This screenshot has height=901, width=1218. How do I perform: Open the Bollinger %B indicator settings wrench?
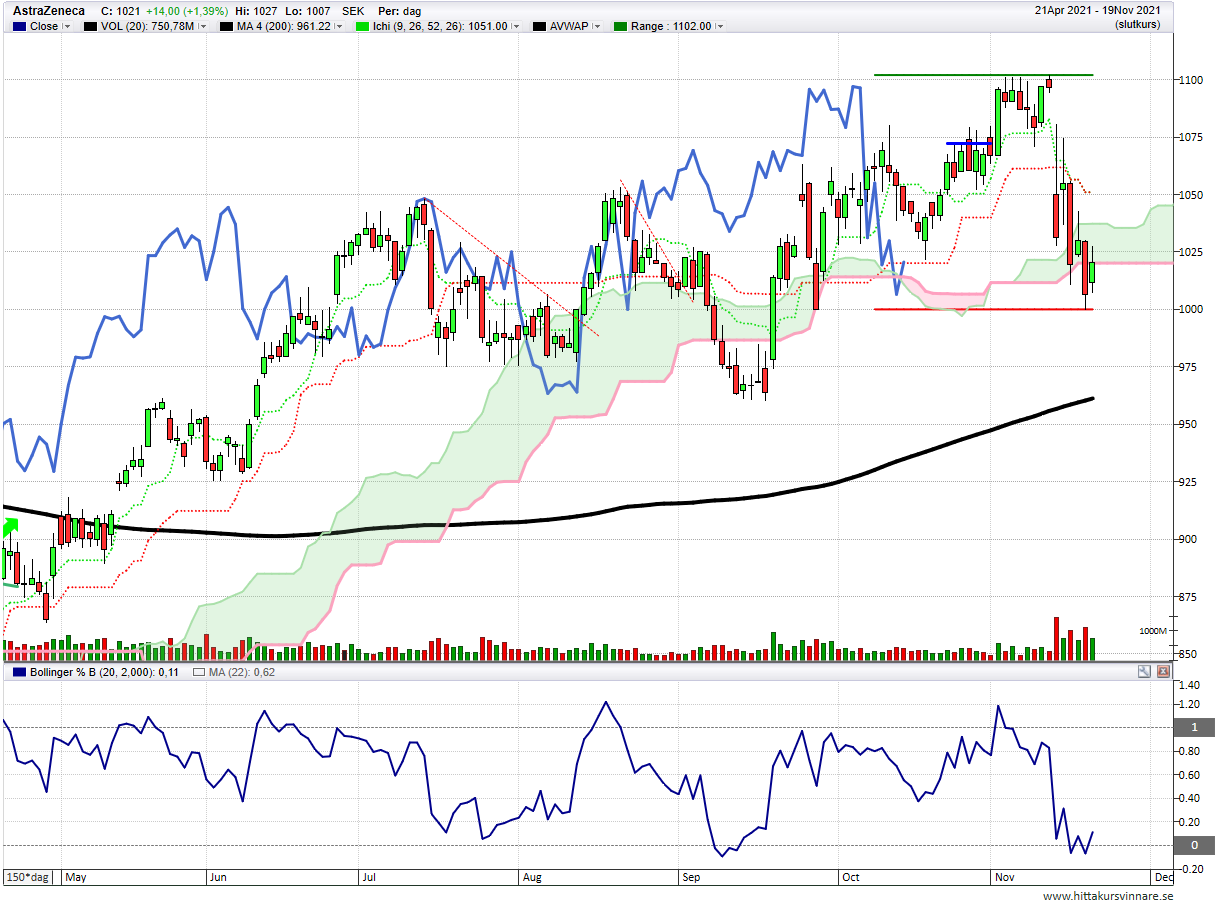pyautogui.click(x=1144, y=672)
